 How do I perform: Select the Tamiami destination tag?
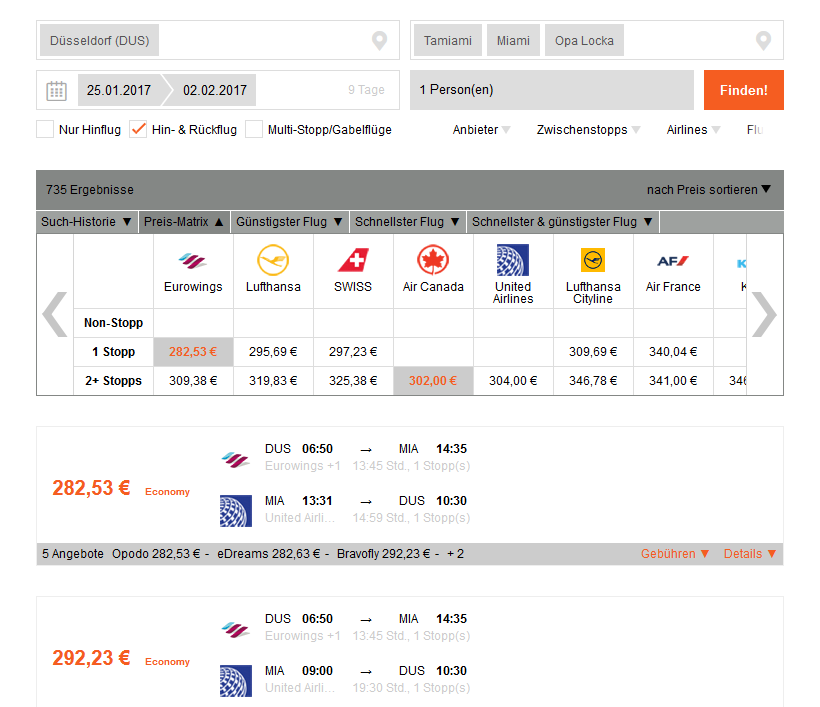[x=448, y=40]
